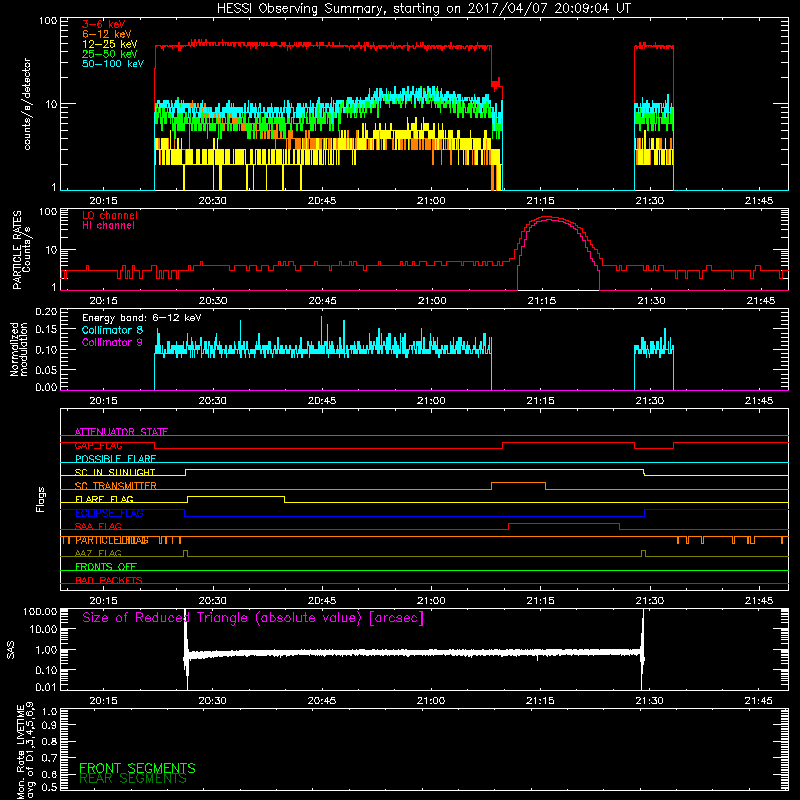Select the 50-100 keV legend label
Screen dimensions: 800x800
point(113,64)
